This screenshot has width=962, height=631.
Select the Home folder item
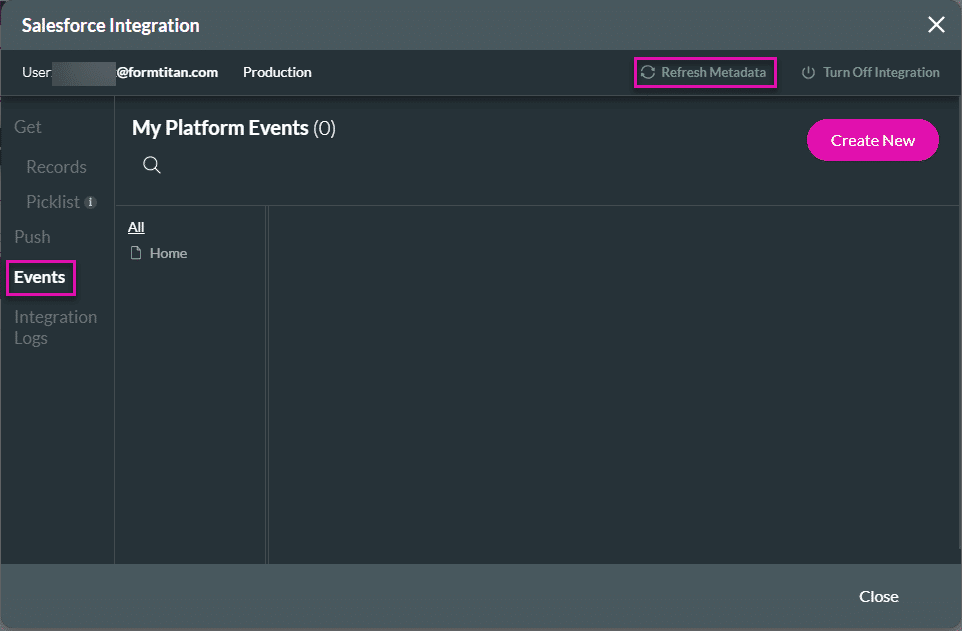(167, 253)
